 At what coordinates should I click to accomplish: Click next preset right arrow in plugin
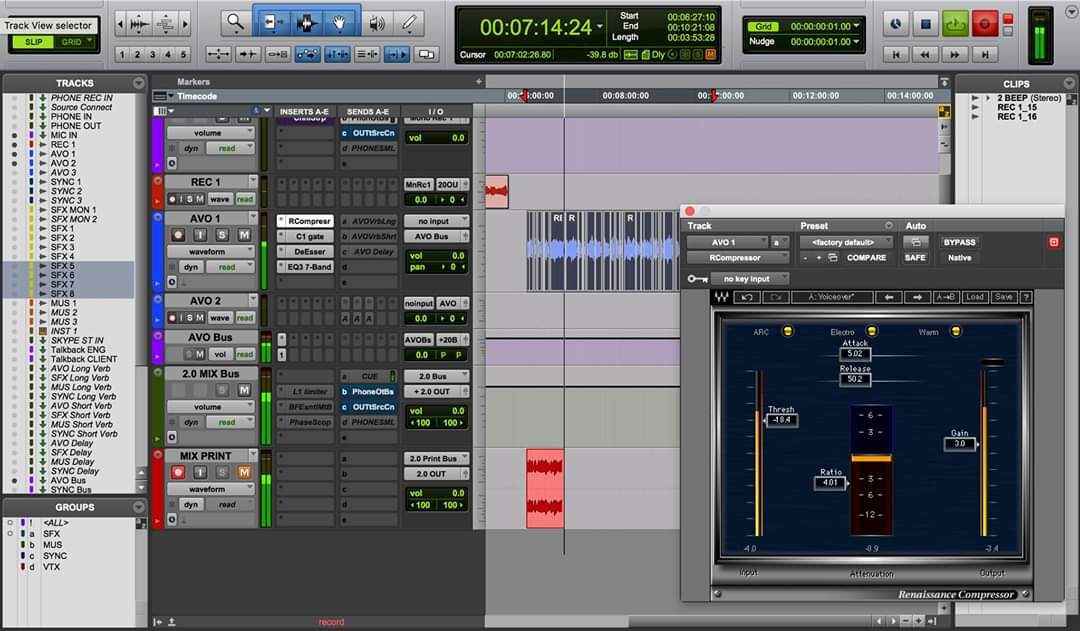click(x=917, y=297)
